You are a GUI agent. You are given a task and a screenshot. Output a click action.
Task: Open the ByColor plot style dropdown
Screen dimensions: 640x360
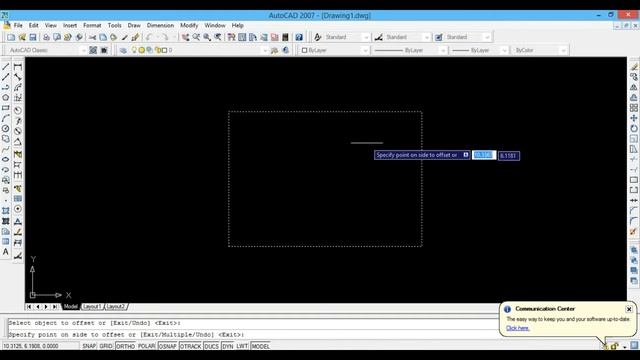[x=564, y=50]
